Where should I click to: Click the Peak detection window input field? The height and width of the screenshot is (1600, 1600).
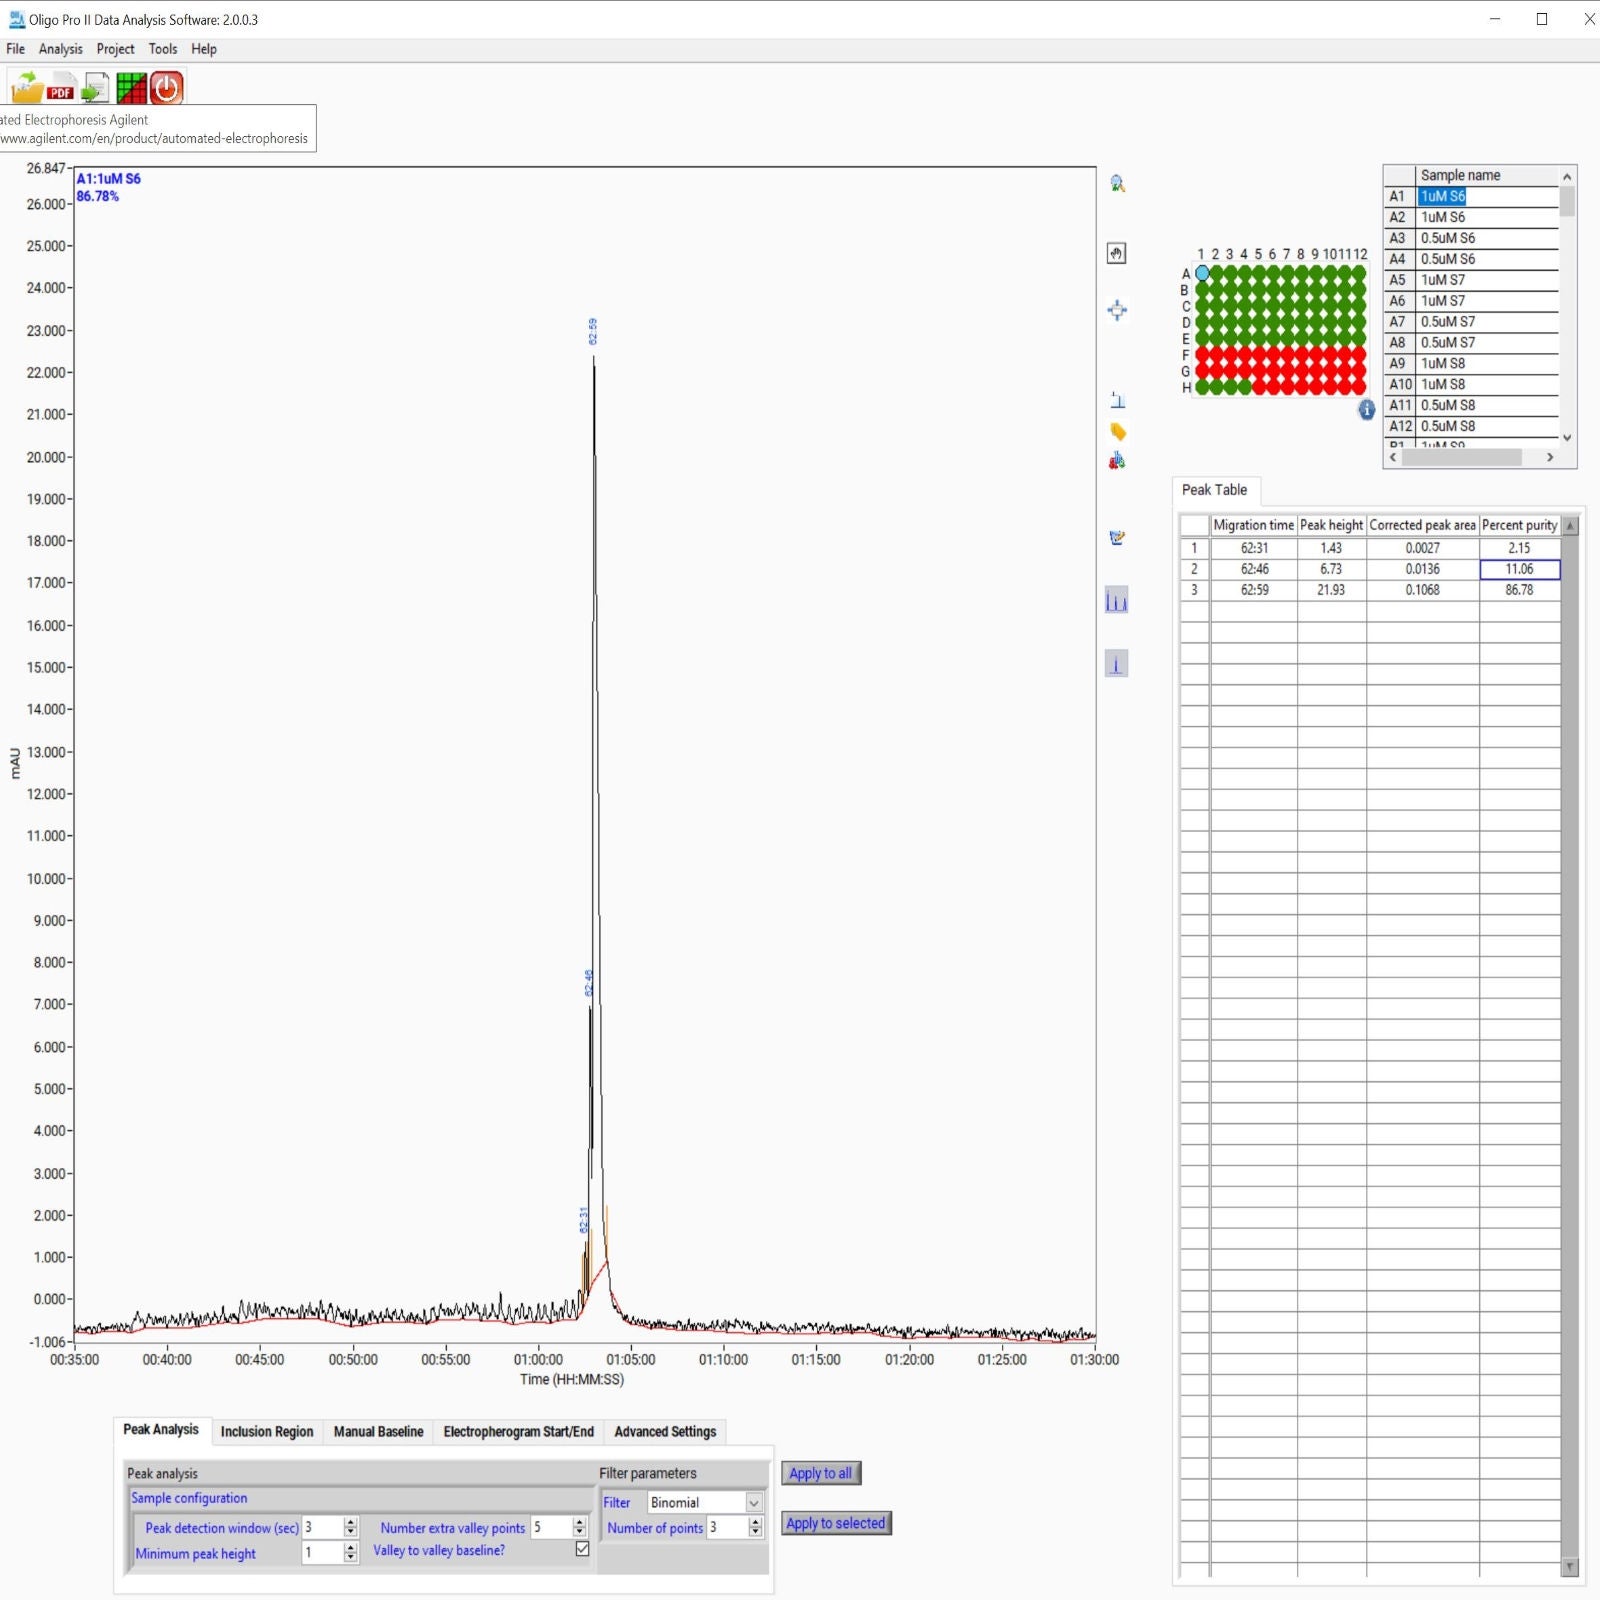322,1527
